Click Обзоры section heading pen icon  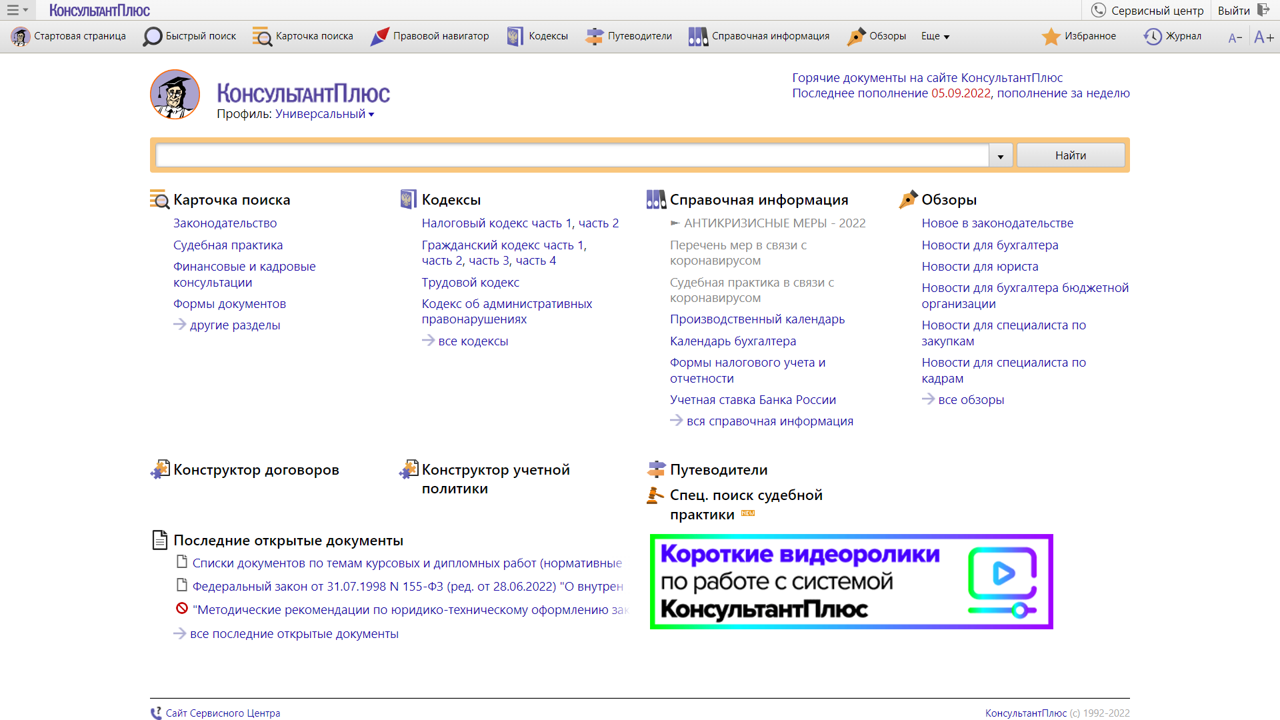(908, 199)
